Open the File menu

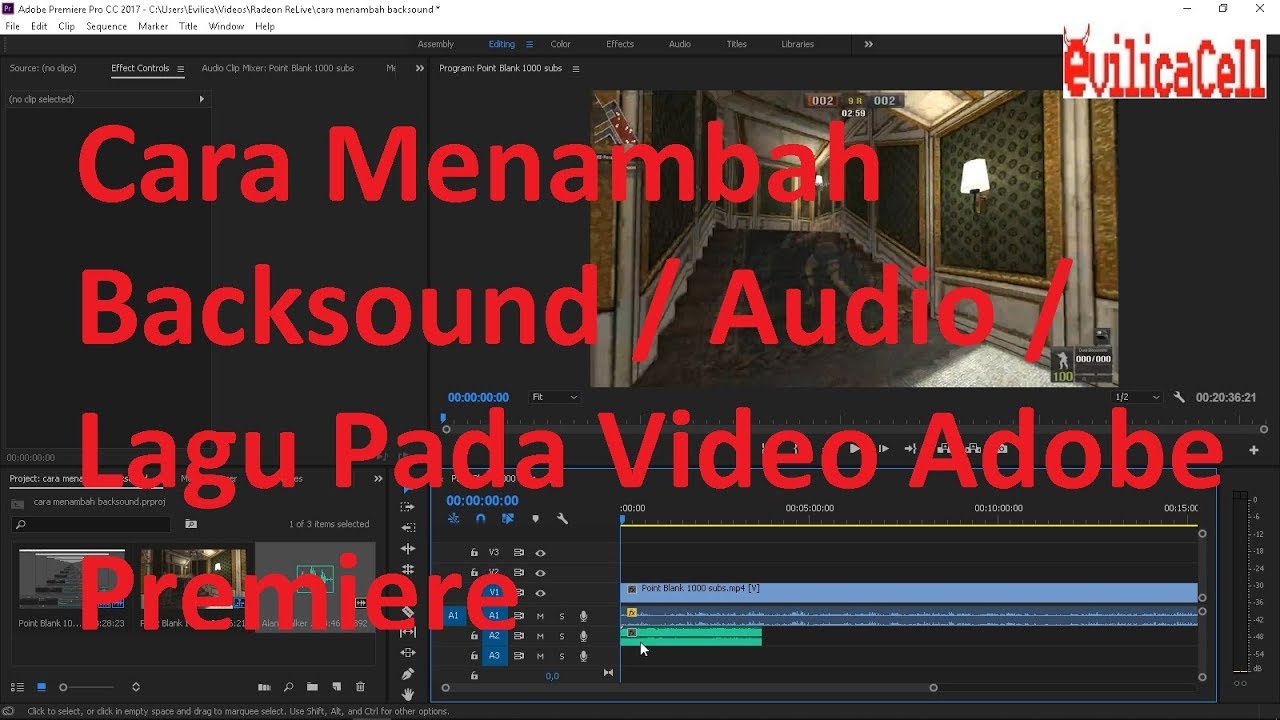click(x=12, y=27)
